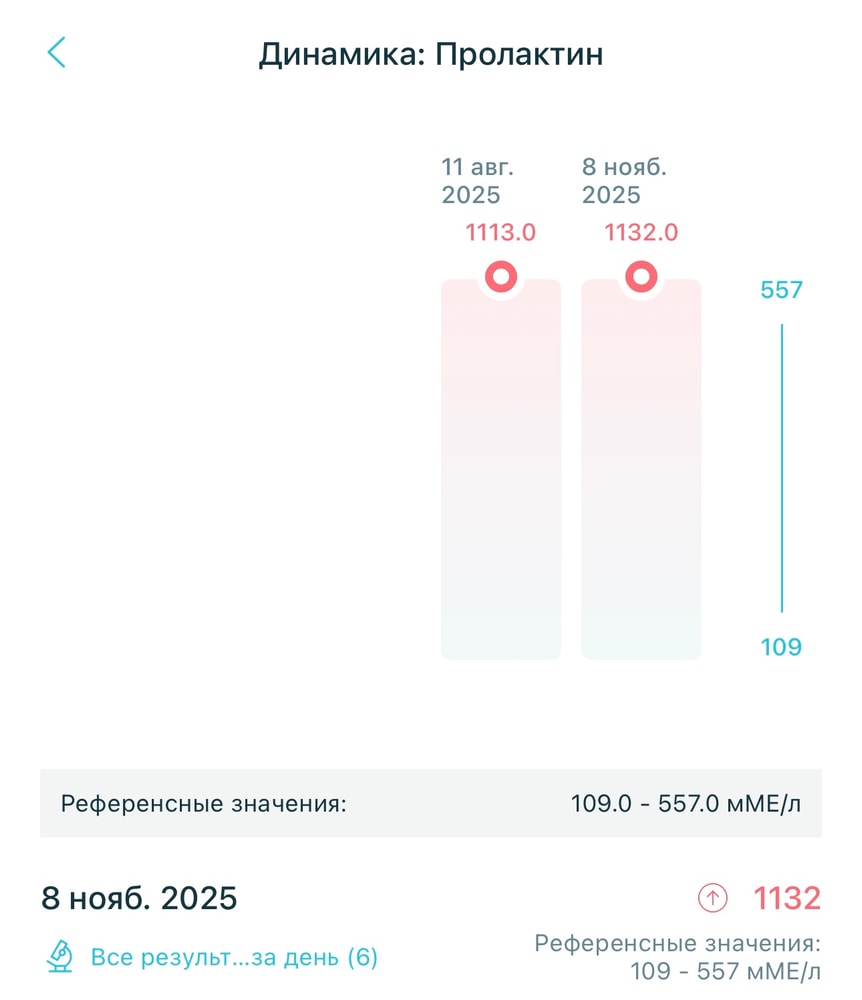Click the microscope icon near all results
This screenshot has height=1000, width=862.
point(60,957)
